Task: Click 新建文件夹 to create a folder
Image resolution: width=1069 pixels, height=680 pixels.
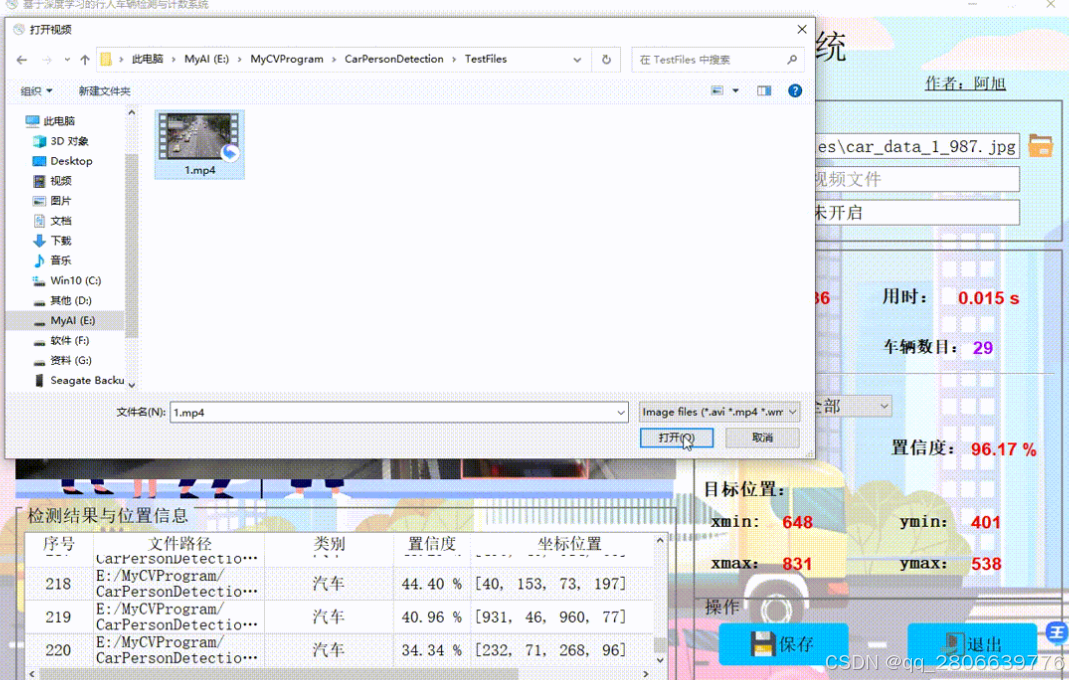Action: (104, 91)
